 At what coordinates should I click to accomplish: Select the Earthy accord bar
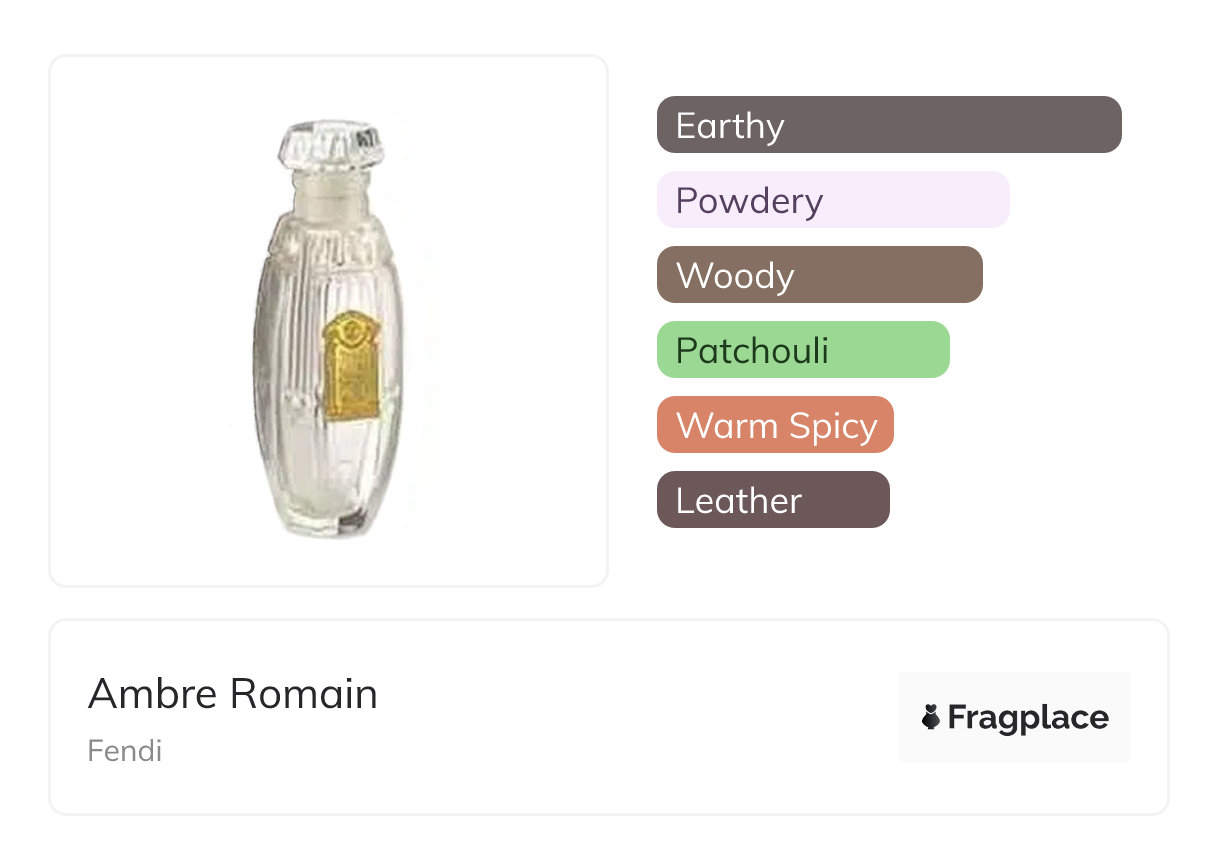coord(889,125)
